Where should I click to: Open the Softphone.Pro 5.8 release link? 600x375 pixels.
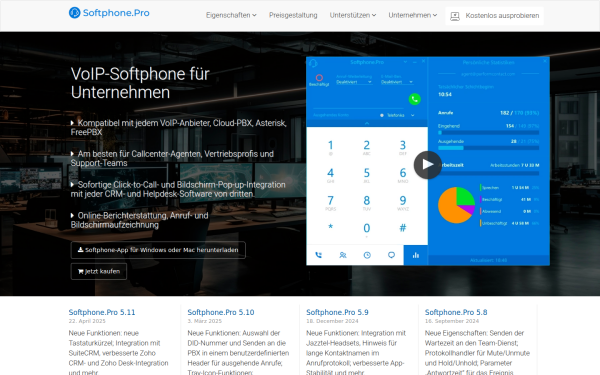456,312
